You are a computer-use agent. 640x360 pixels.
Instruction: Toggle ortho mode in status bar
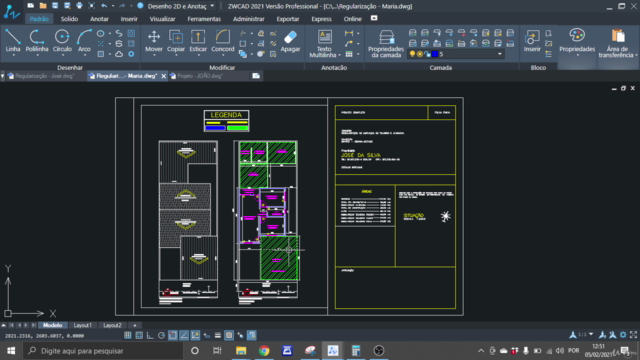pos(150,336)
